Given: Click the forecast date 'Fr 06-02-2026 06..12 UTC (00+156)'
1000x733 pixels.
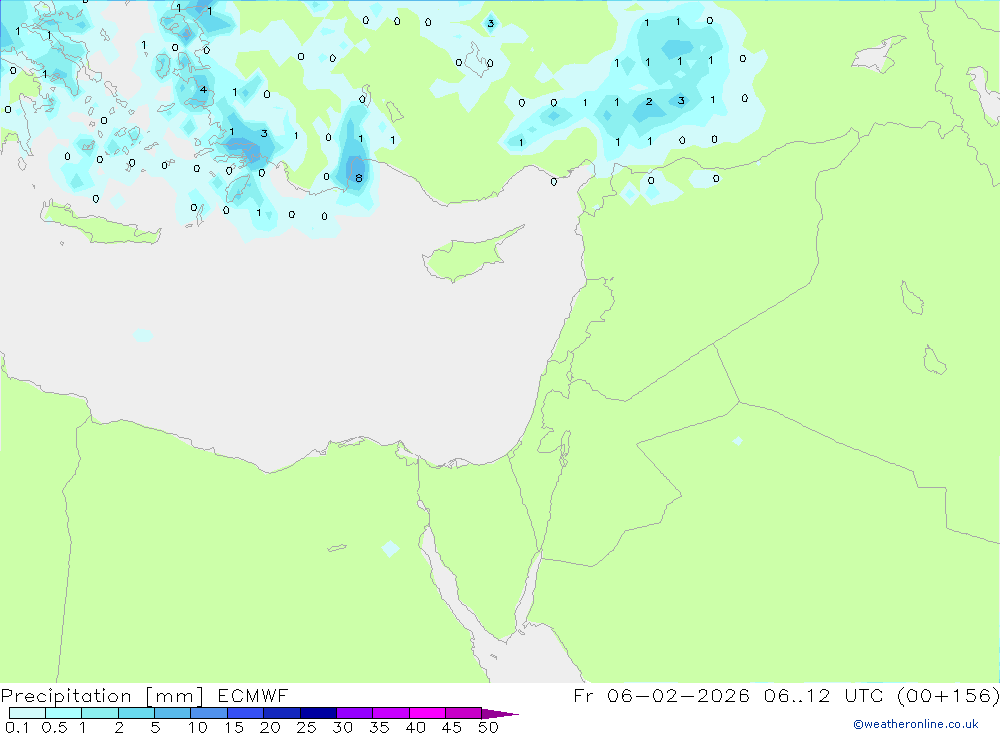Looking at the screenshot, I should tap(786, 695).
